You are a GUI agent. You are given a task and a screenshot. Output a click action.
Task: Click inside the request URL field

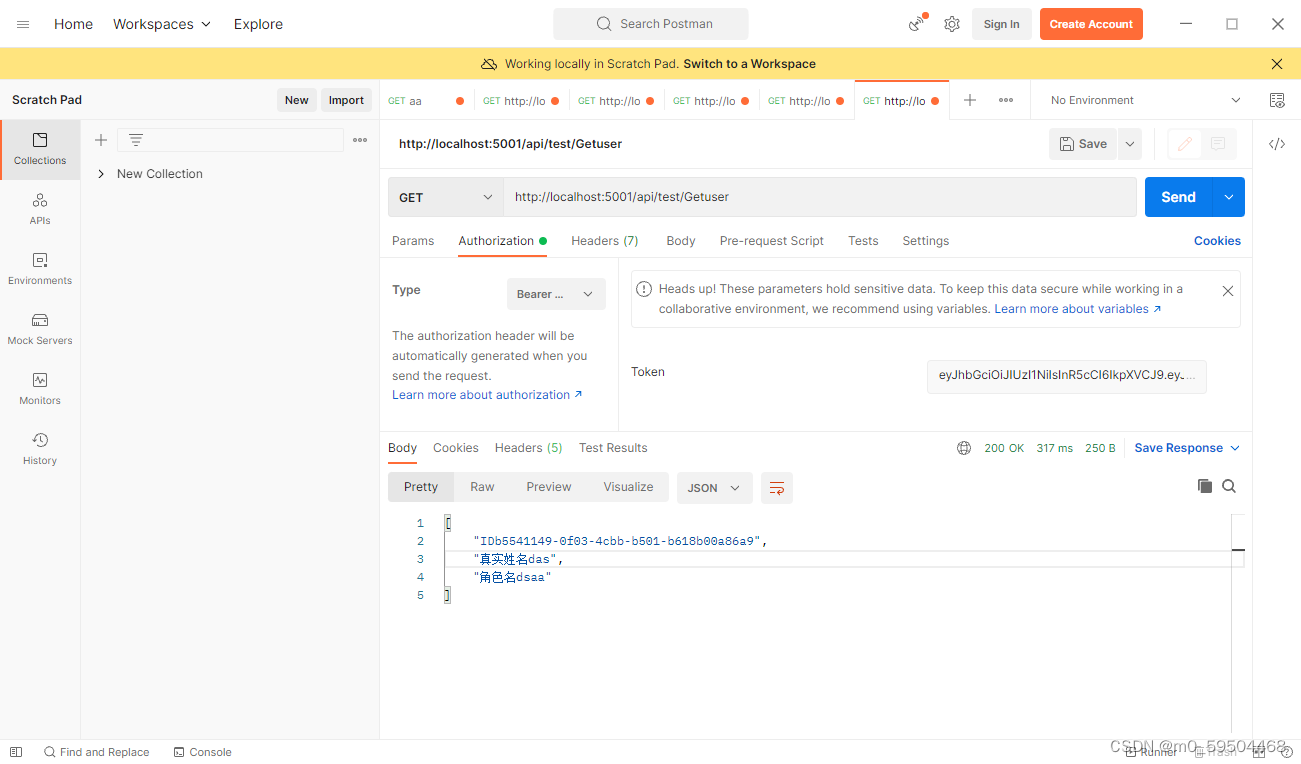pos(820,197)
